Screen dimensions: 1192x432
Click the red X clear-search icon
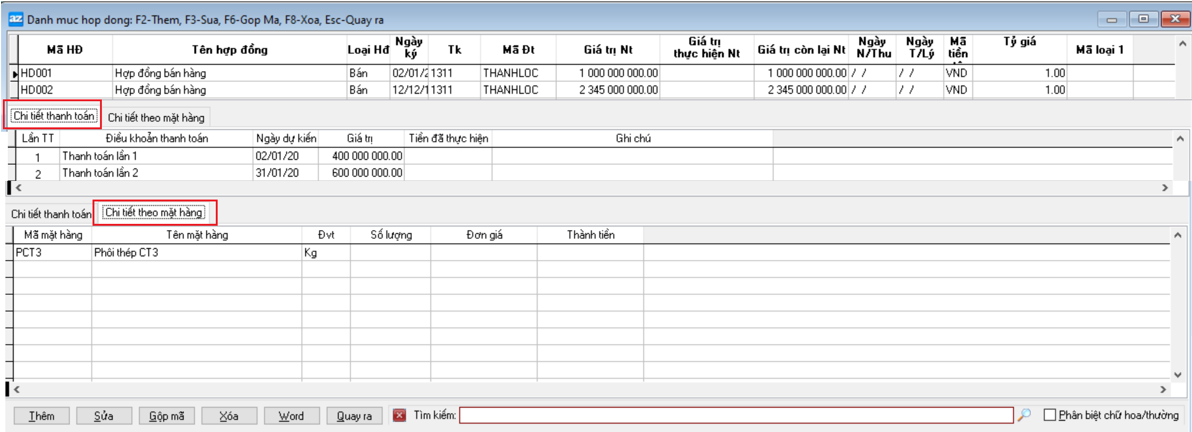[x=399, y=416]
